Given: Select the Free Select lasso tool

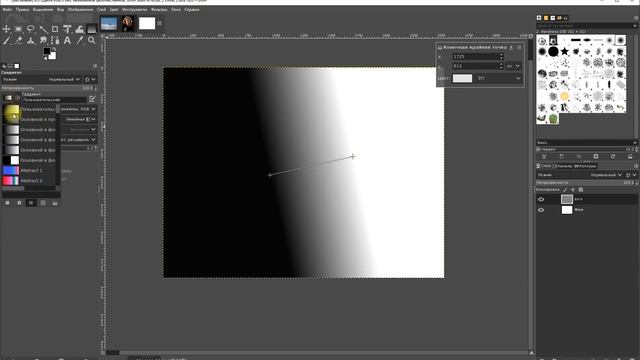Looking at the screenshot, I should 31,29.
